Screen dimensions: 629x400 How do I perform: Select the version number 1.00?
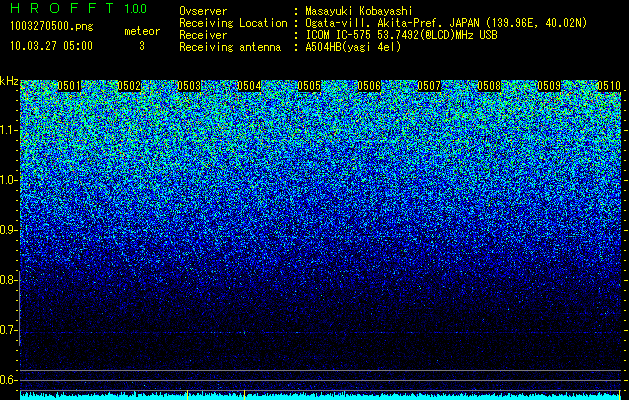point(136,8)
